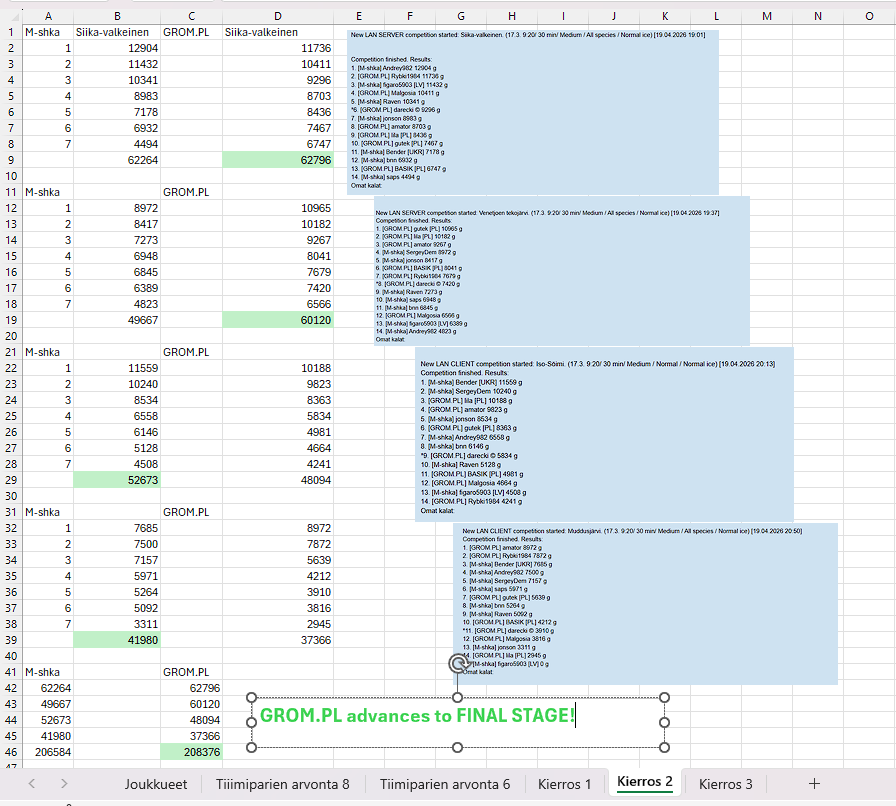Open the Joukkueet sheet tab
This screenshot has width=896, height=806.
click(155, 784)
